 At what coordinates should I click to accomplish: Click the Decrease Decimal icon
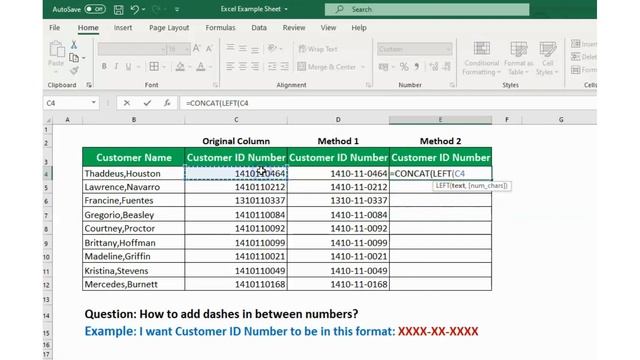(447, 67)
